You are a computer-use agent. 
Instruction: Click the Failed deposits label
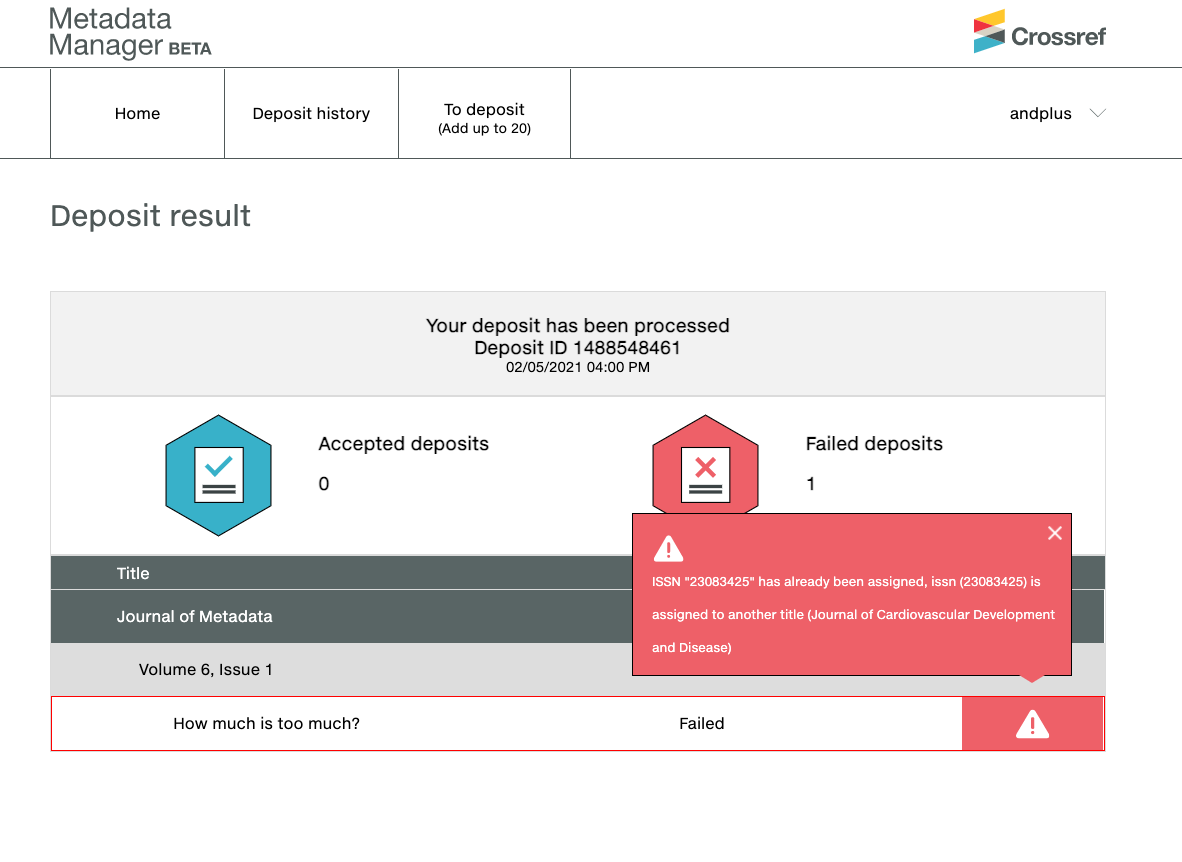click(x=874, y=444)
